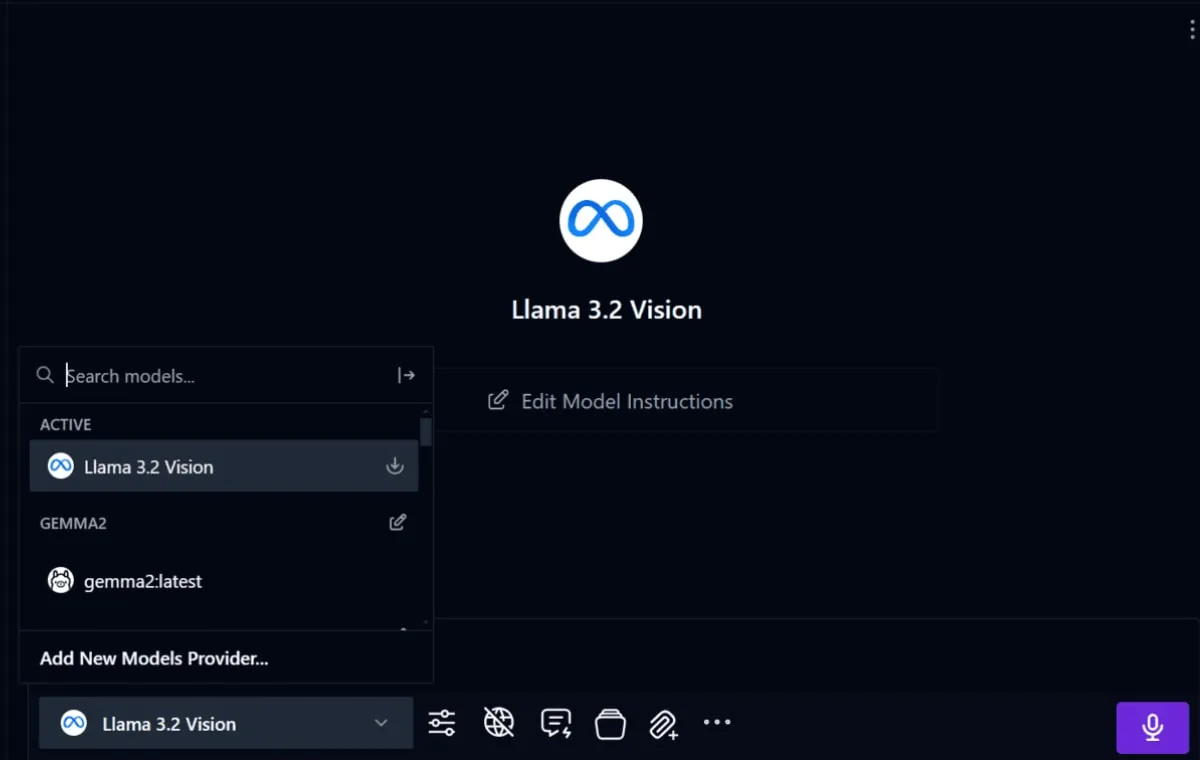
Task: Click the ACTIVE section header text
Action: pos(65,425)
